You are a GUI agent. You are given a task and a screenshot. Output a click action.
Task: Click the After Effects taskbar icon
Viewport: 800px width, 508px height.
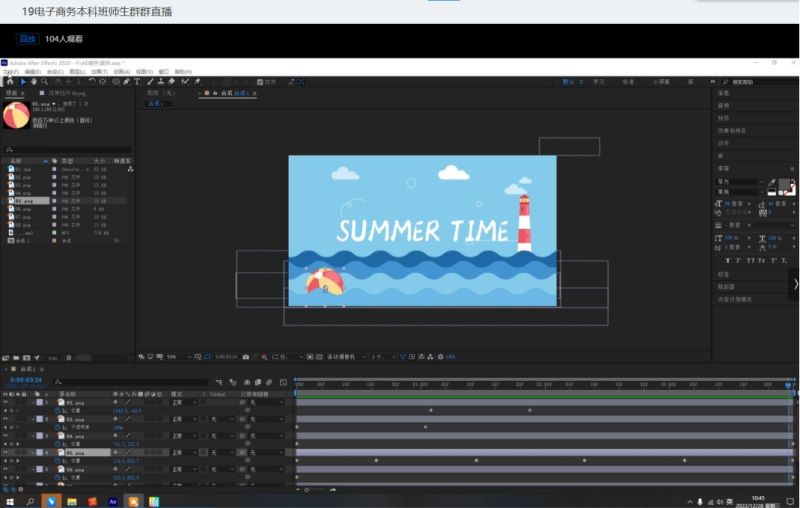(114, 500)
